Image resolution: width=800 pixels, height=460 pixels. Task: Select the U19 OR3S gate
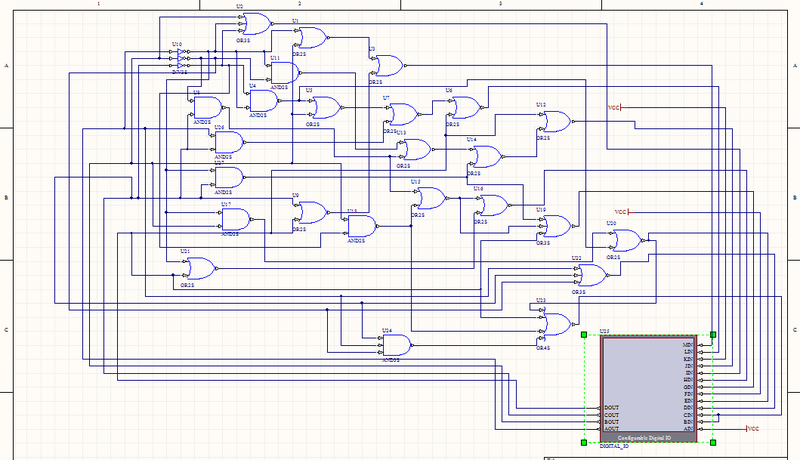pyautogui.click(x=555, y=227)
